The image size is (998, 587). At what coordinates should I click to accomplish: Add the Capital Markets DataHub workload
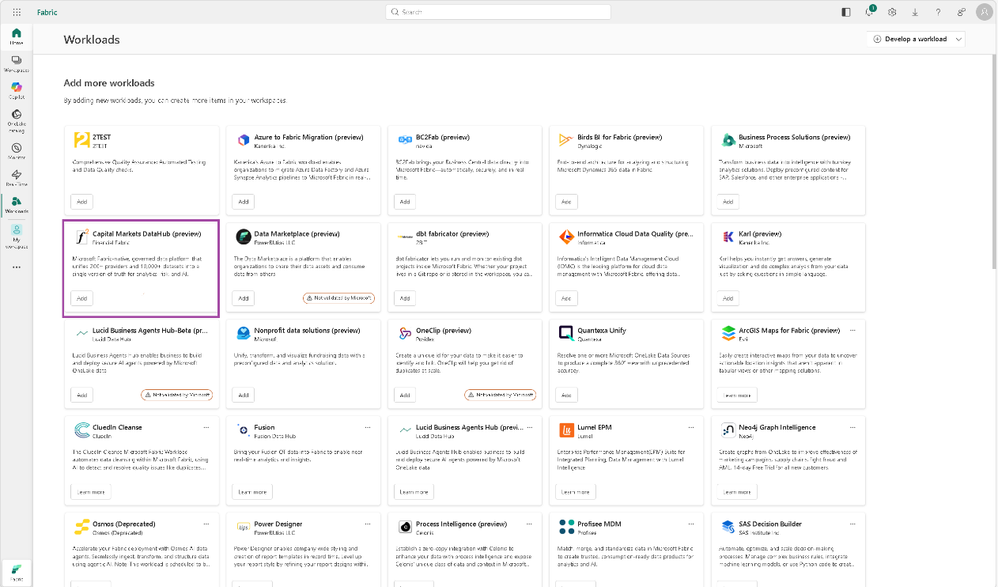click(82, 299)
